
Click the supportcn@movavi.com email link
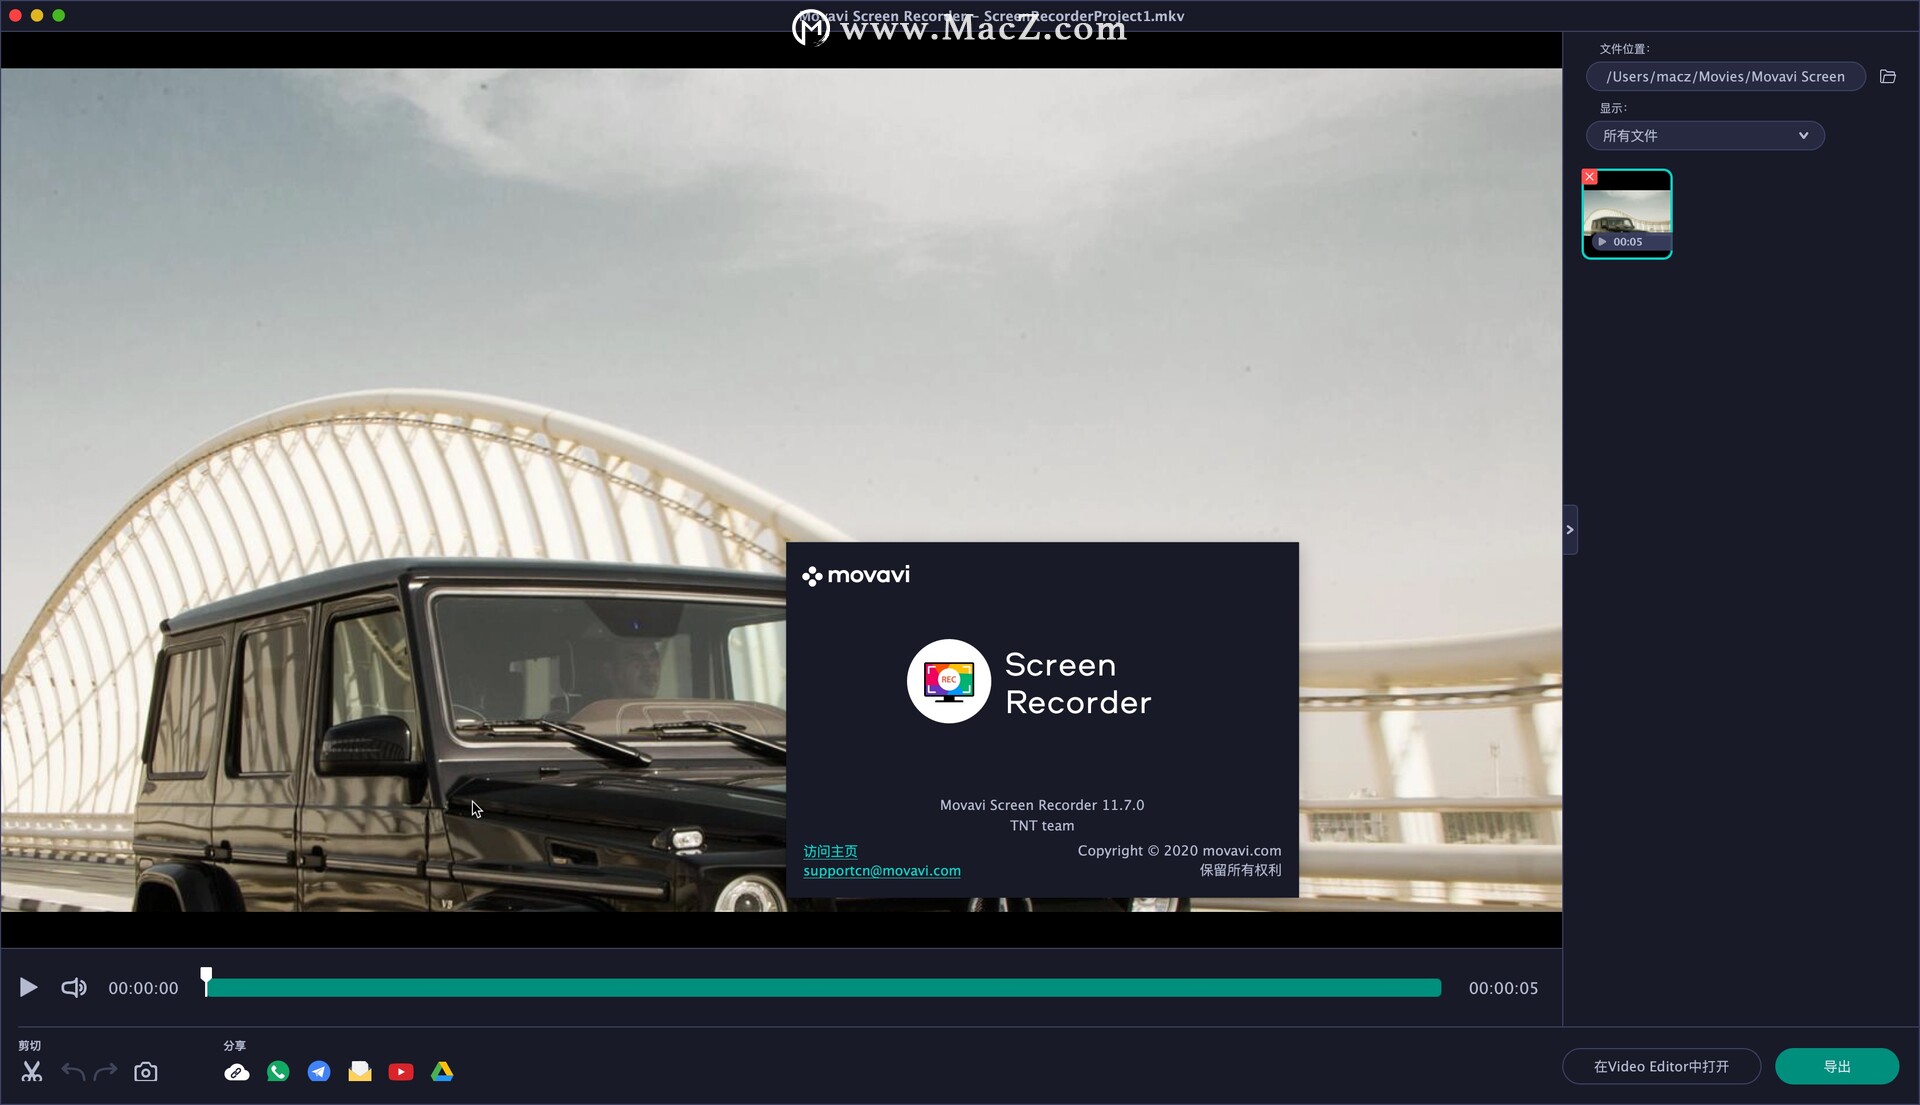pos(882,871)
